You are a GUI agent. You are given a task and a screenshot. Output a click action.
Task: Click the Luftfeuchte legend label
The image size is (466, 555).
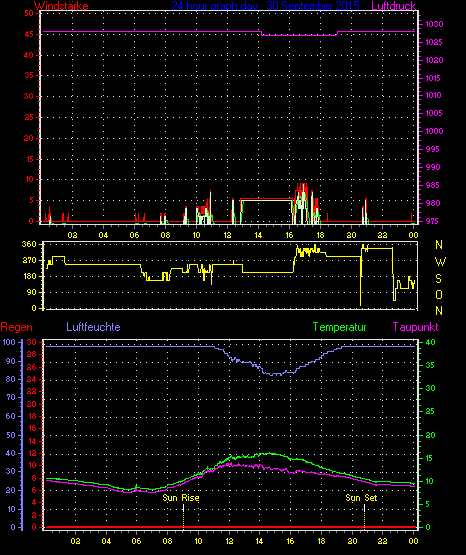tap(93, 327)
